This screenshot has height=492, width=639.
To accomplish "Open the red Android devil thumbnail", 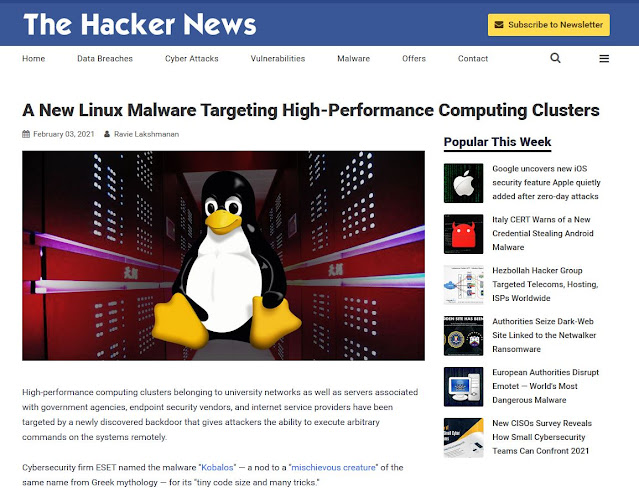I will coord(463,234).
